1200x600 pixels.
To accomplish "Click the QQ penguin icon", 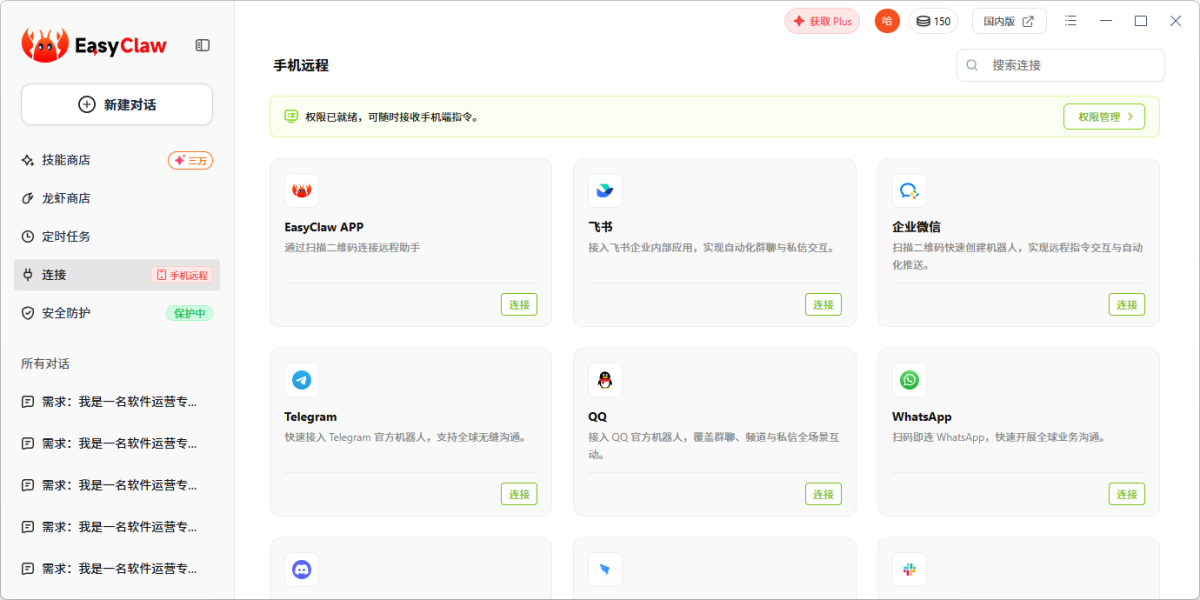I will [605, 380].
